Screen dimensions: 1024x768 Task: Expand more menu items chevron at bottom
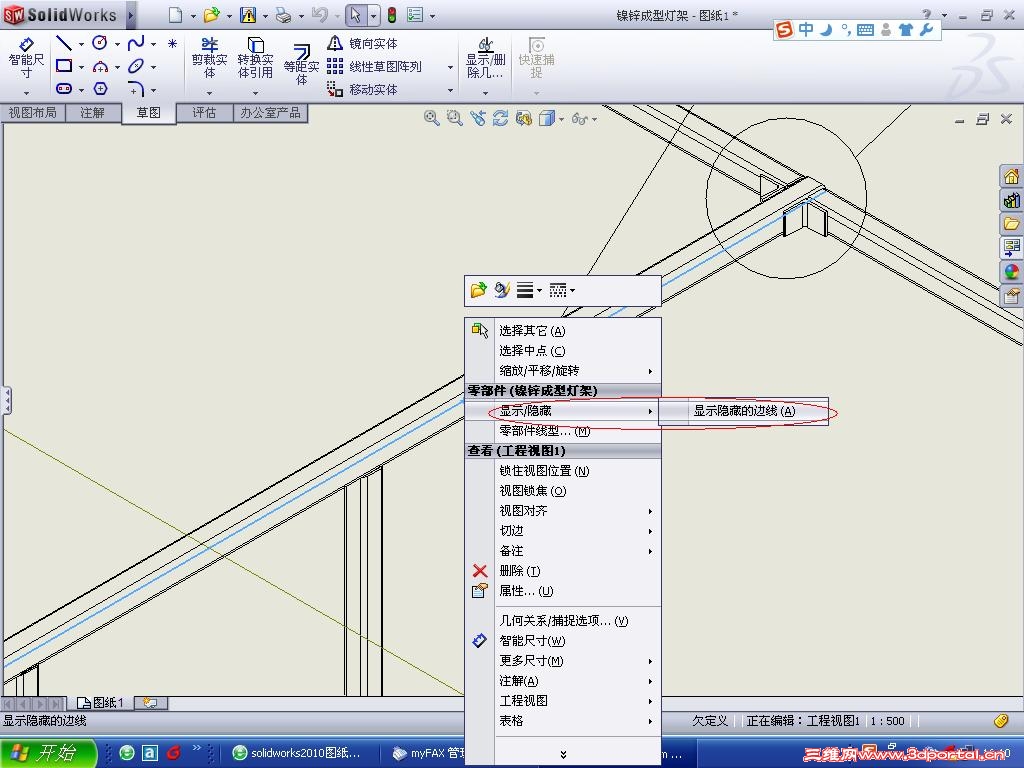(x=563, y=754)
